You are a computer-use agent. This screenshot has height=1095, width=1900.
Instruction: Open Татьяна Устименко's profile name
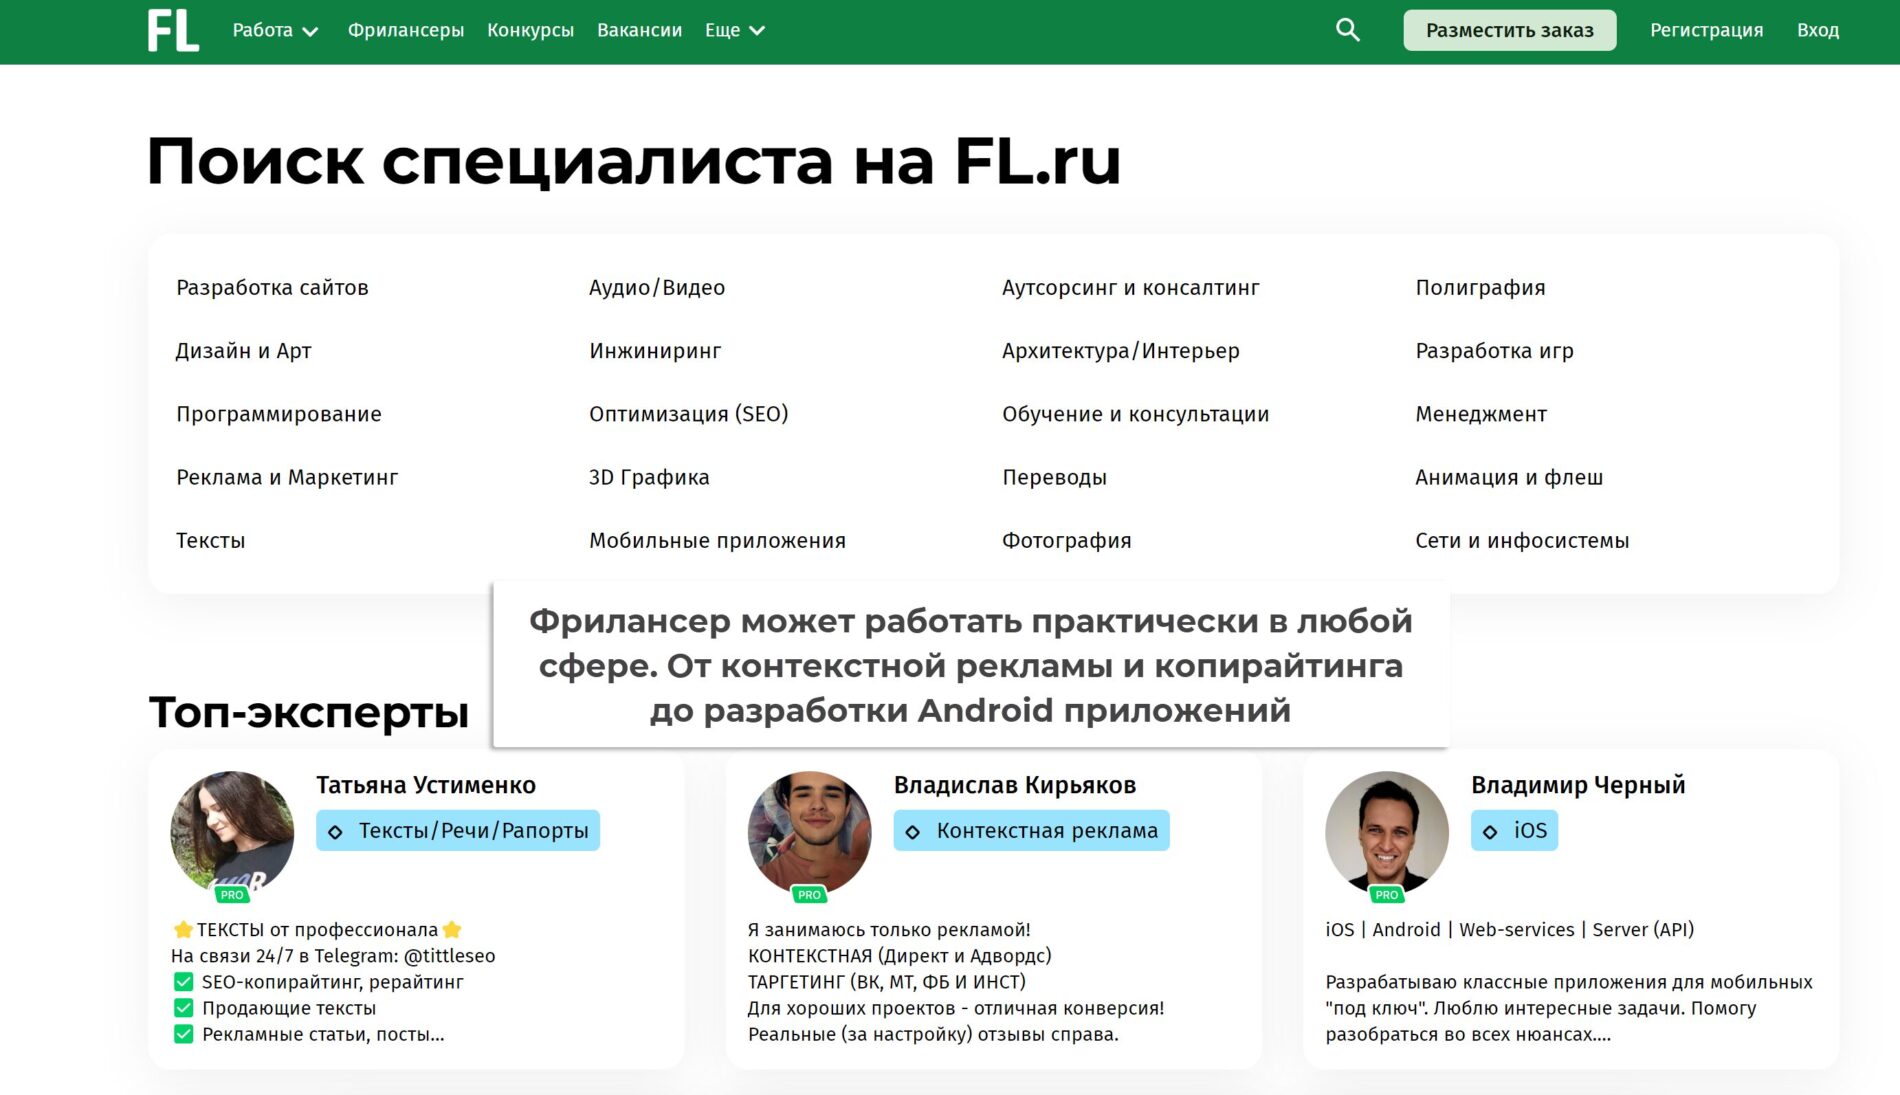(426, 786)
